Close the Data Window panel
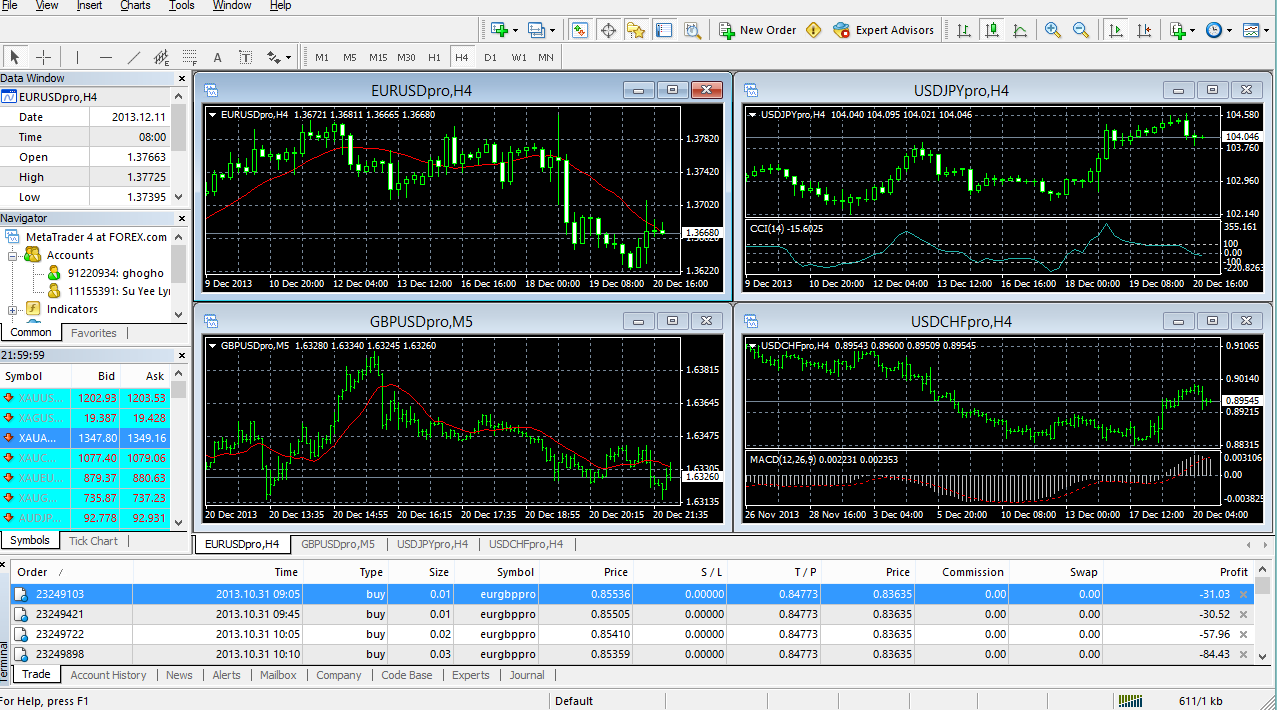The width and height of the screenshot is (1277, 710). coord(182,78)
